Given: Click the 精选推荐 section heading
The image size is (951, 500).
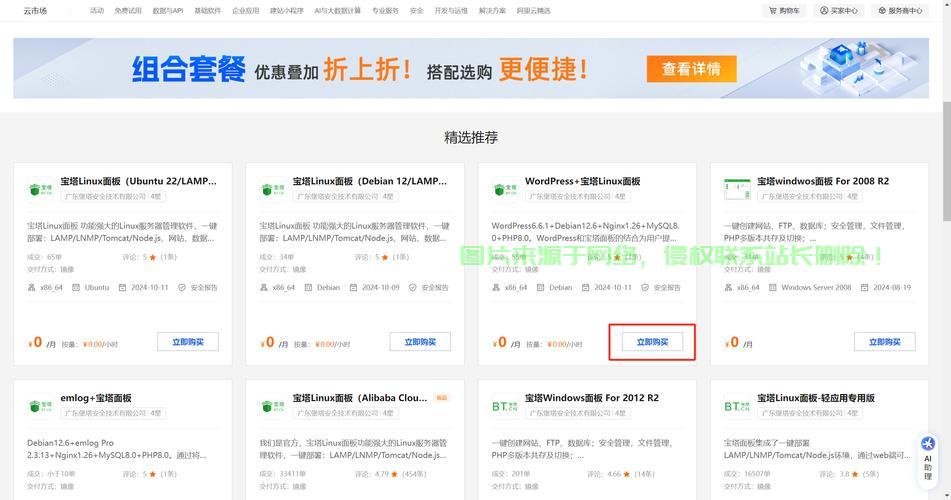Looking at the screenshot, I should click(x=471, y=138).
